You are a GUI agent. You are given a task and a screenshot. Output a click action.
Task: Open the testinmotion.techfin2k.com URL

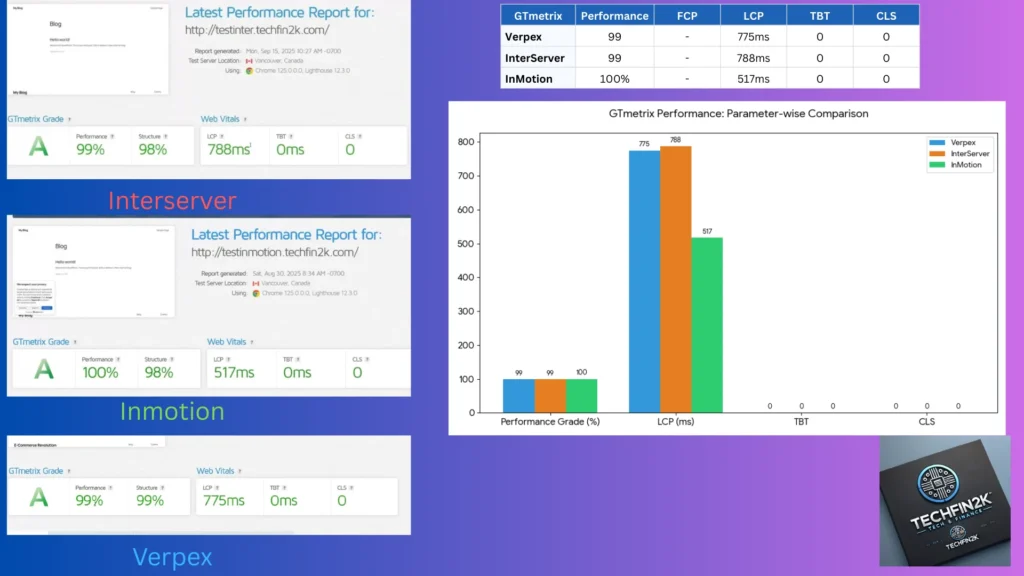[275, 252]
